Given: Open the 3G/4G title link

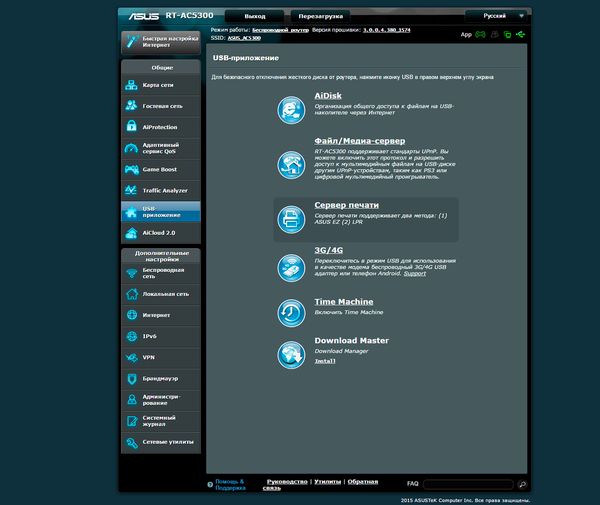Looking at the screenshot, I should 329,250.
